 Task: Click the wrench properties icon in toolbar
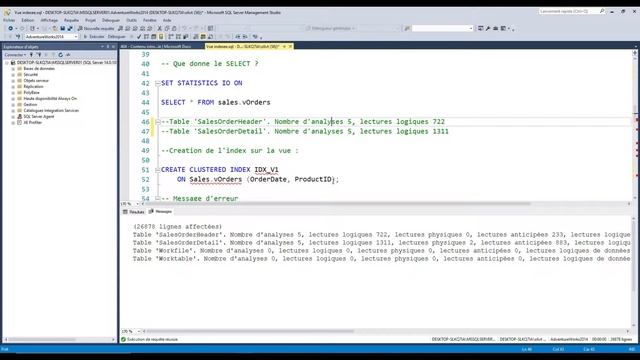coord(488,29)
